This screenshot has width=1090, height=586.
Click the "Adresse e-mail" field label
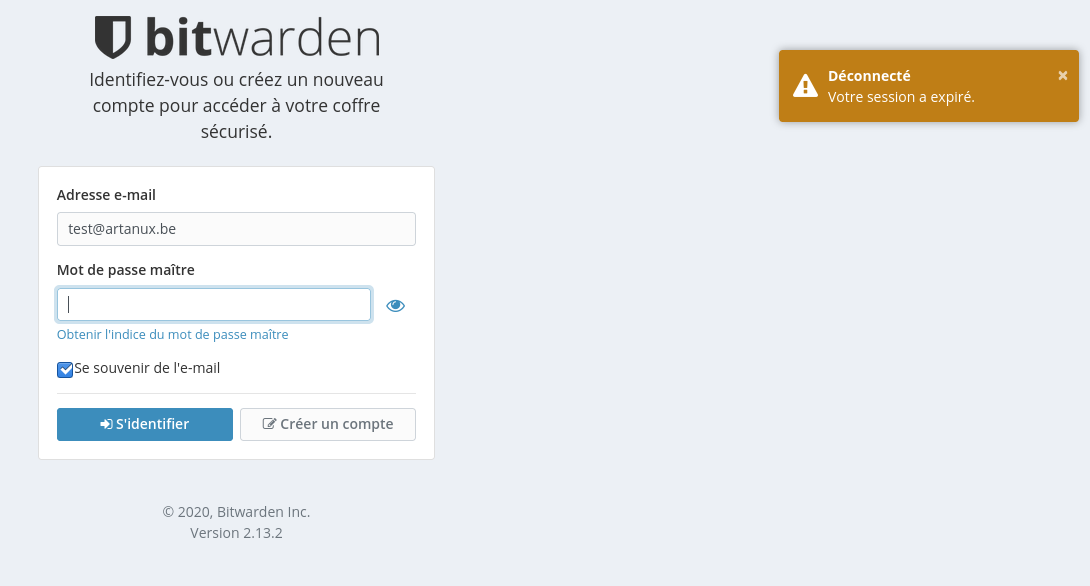coord(106,195)
